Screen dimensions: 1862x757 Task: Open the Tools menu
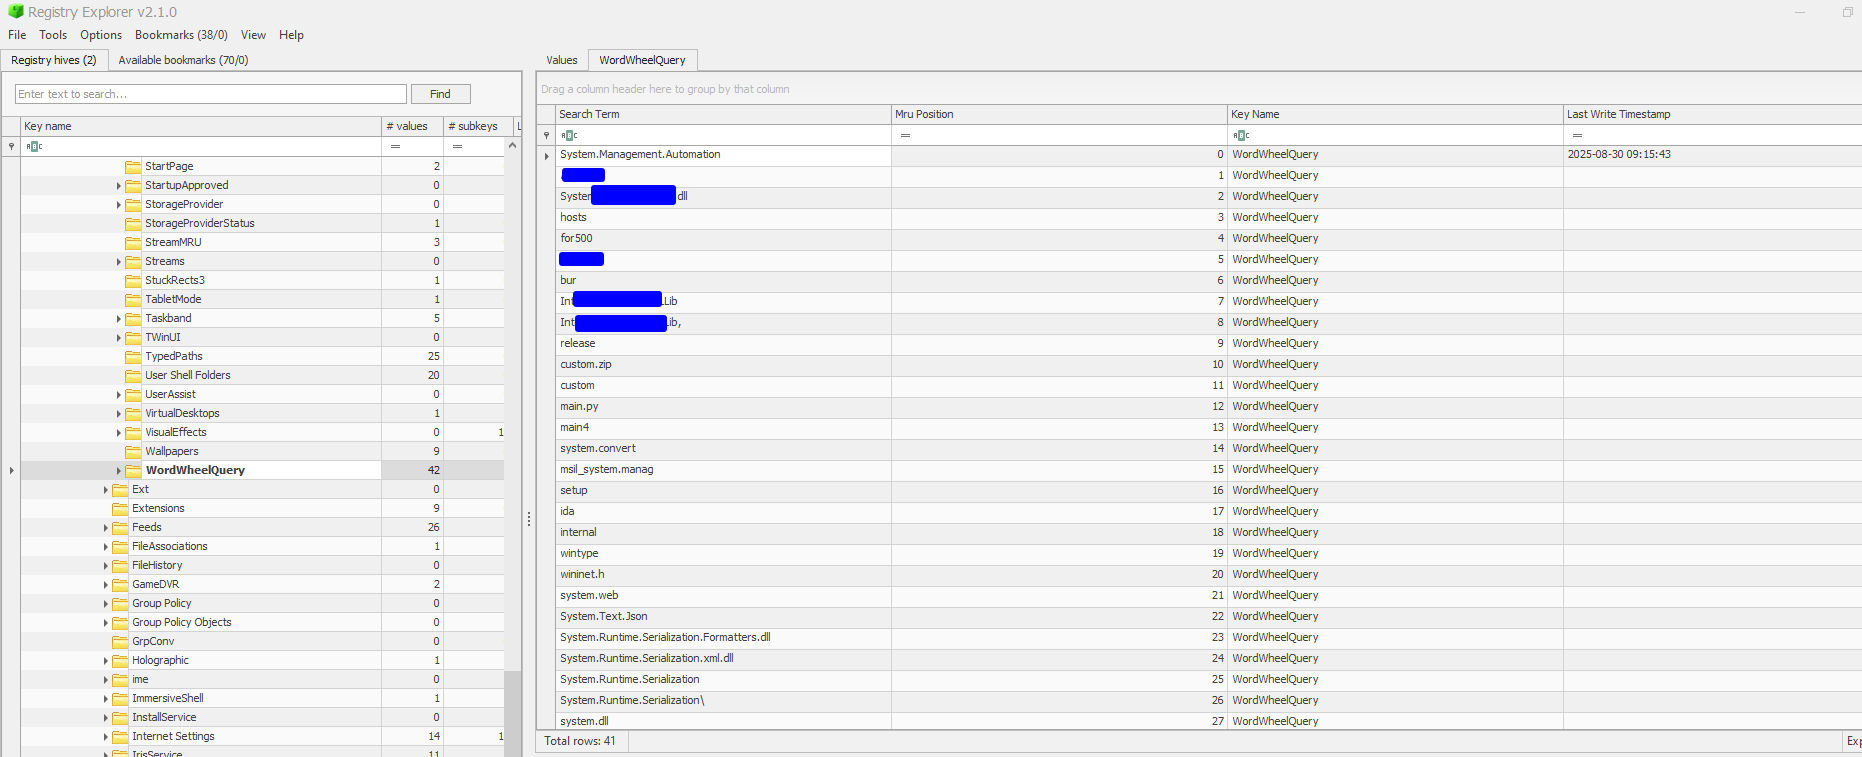(53, 35)
